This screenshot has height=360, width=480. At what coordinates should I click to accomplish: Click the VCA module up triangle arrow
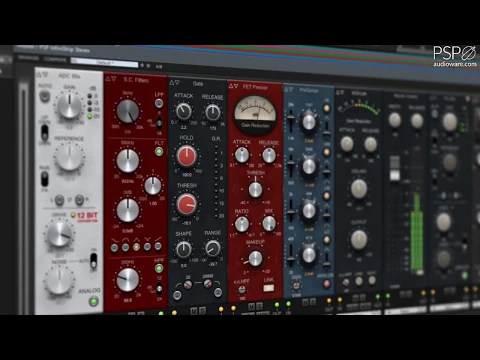pyautogui.click(x=338, y=92)
